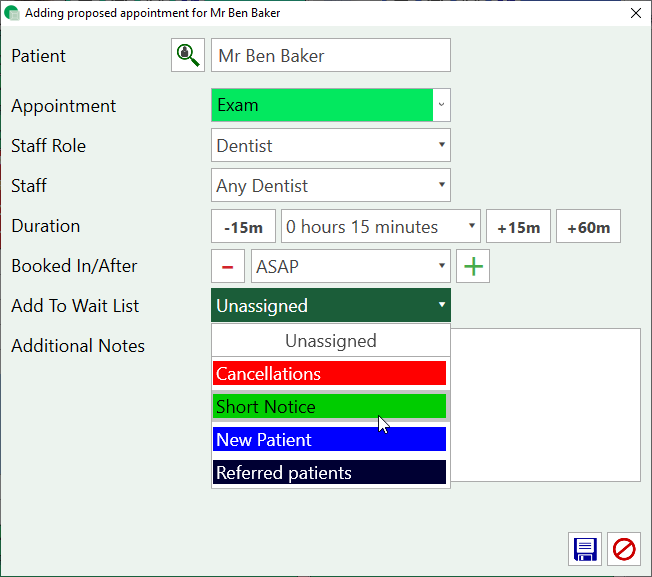The height and width of the screenshot is (577, 652).
Task: Click the green plus Booked In/After button
Action: [x=472, y=267]
